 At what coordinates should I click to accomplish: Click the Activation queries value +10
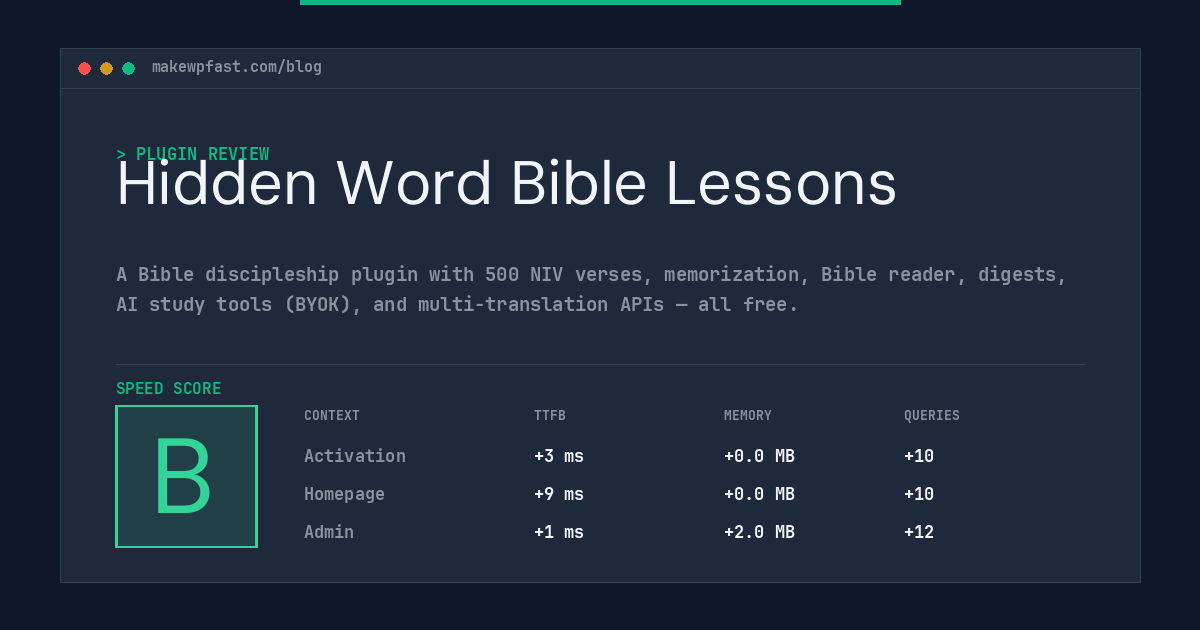(919, 456)
